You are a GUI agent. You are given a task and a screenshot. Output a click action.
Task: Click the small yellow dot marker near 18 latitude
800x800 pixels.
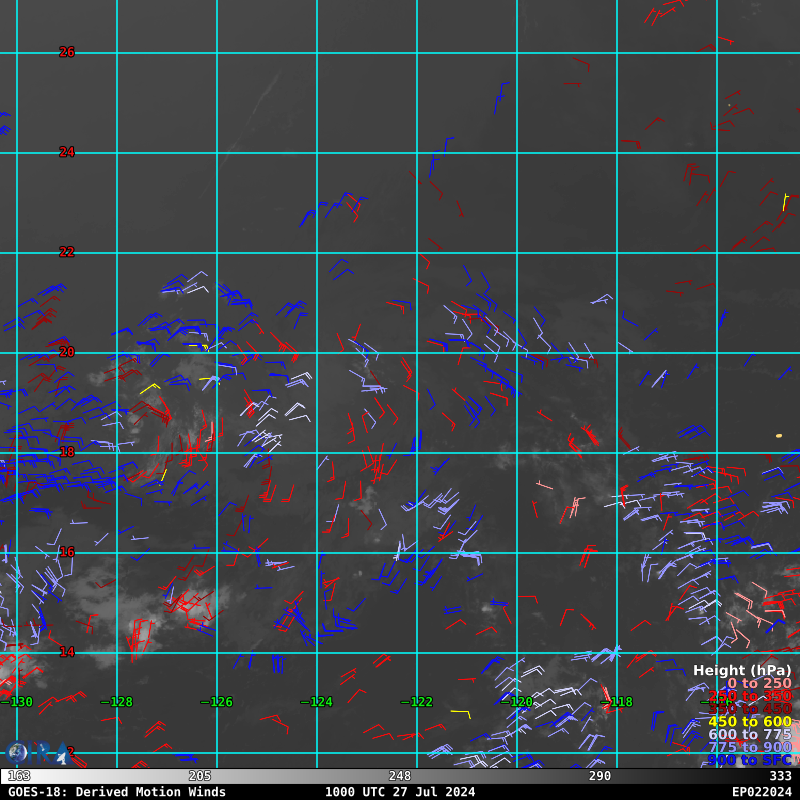[x=779, y=435]
